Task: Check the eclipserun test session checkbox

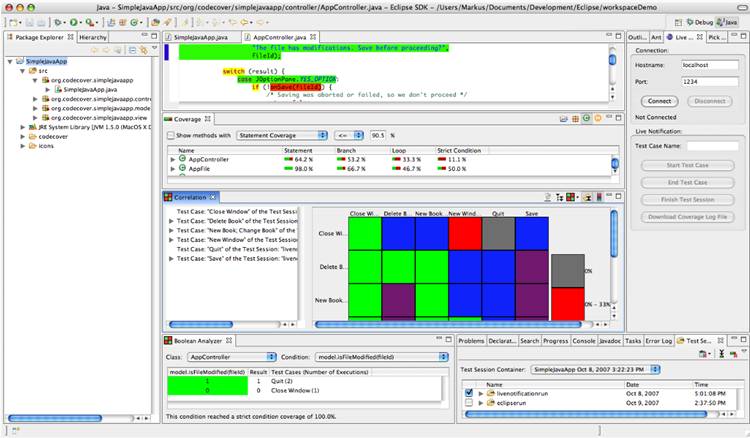Action: 469,403
